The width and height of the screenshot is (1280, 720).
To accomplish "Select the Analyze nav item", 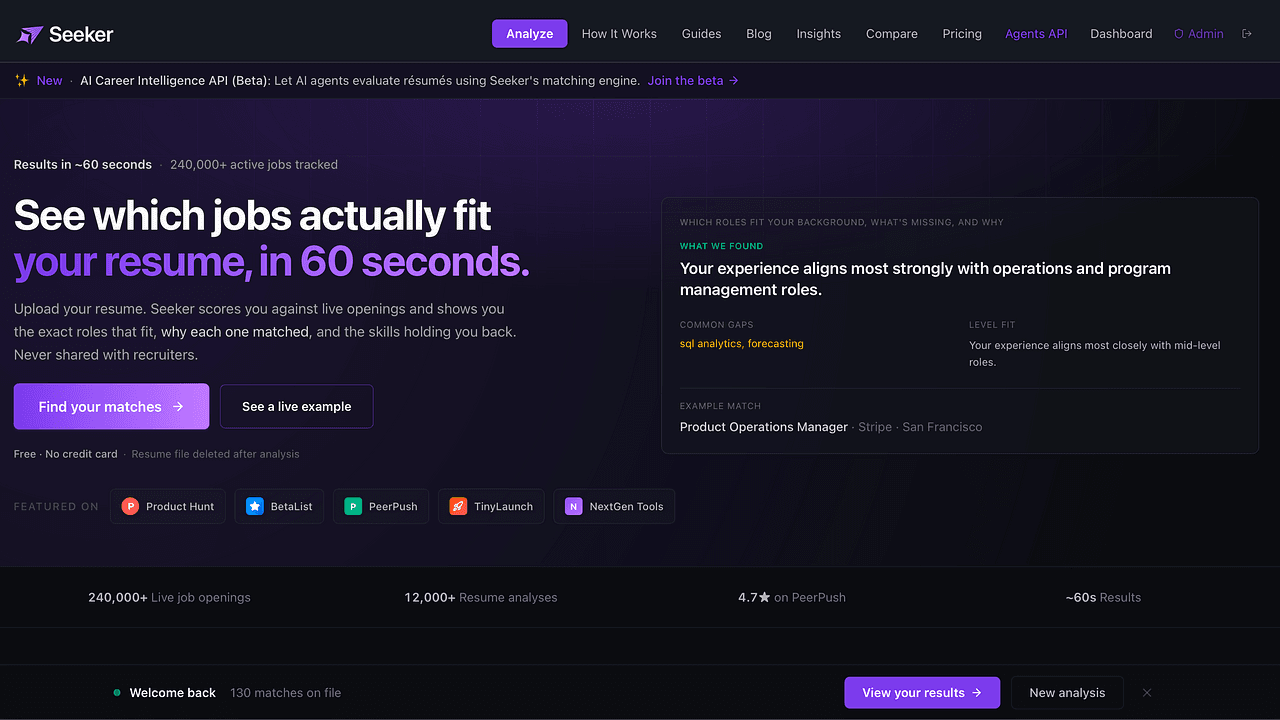I will (530, 34).
